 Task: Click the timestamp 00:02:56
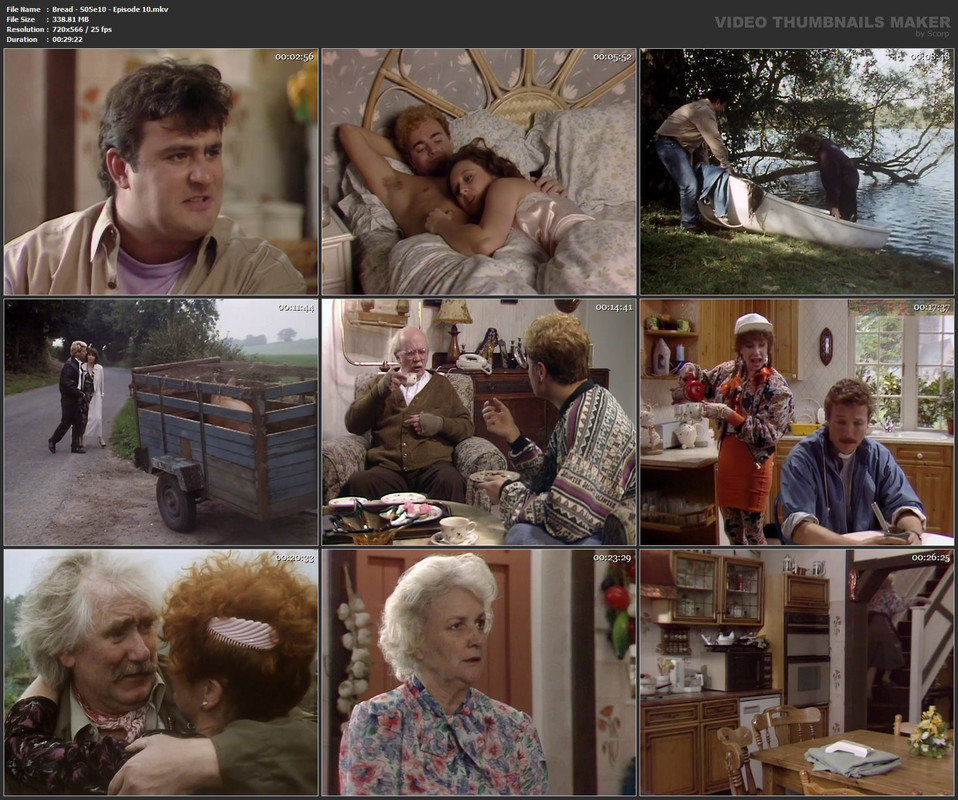[294, 57]
